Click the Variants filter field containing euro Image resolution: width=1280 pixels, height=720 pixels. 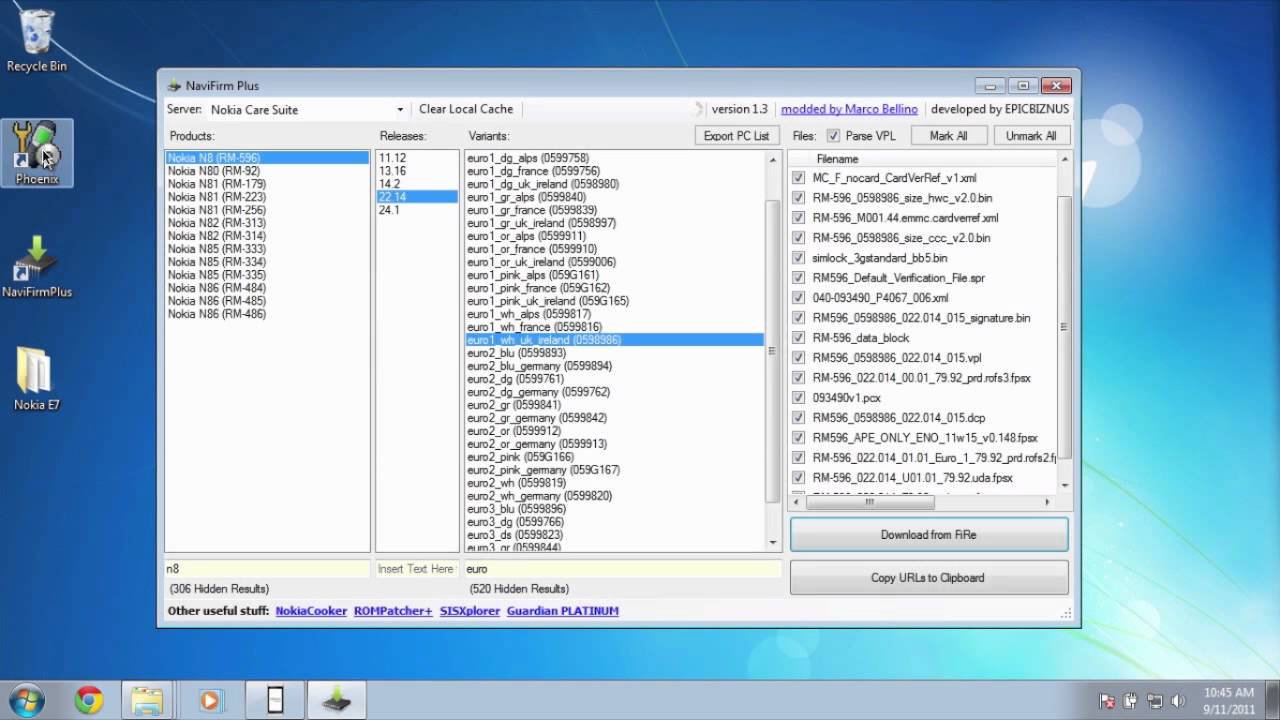click(x=622, y=569)
